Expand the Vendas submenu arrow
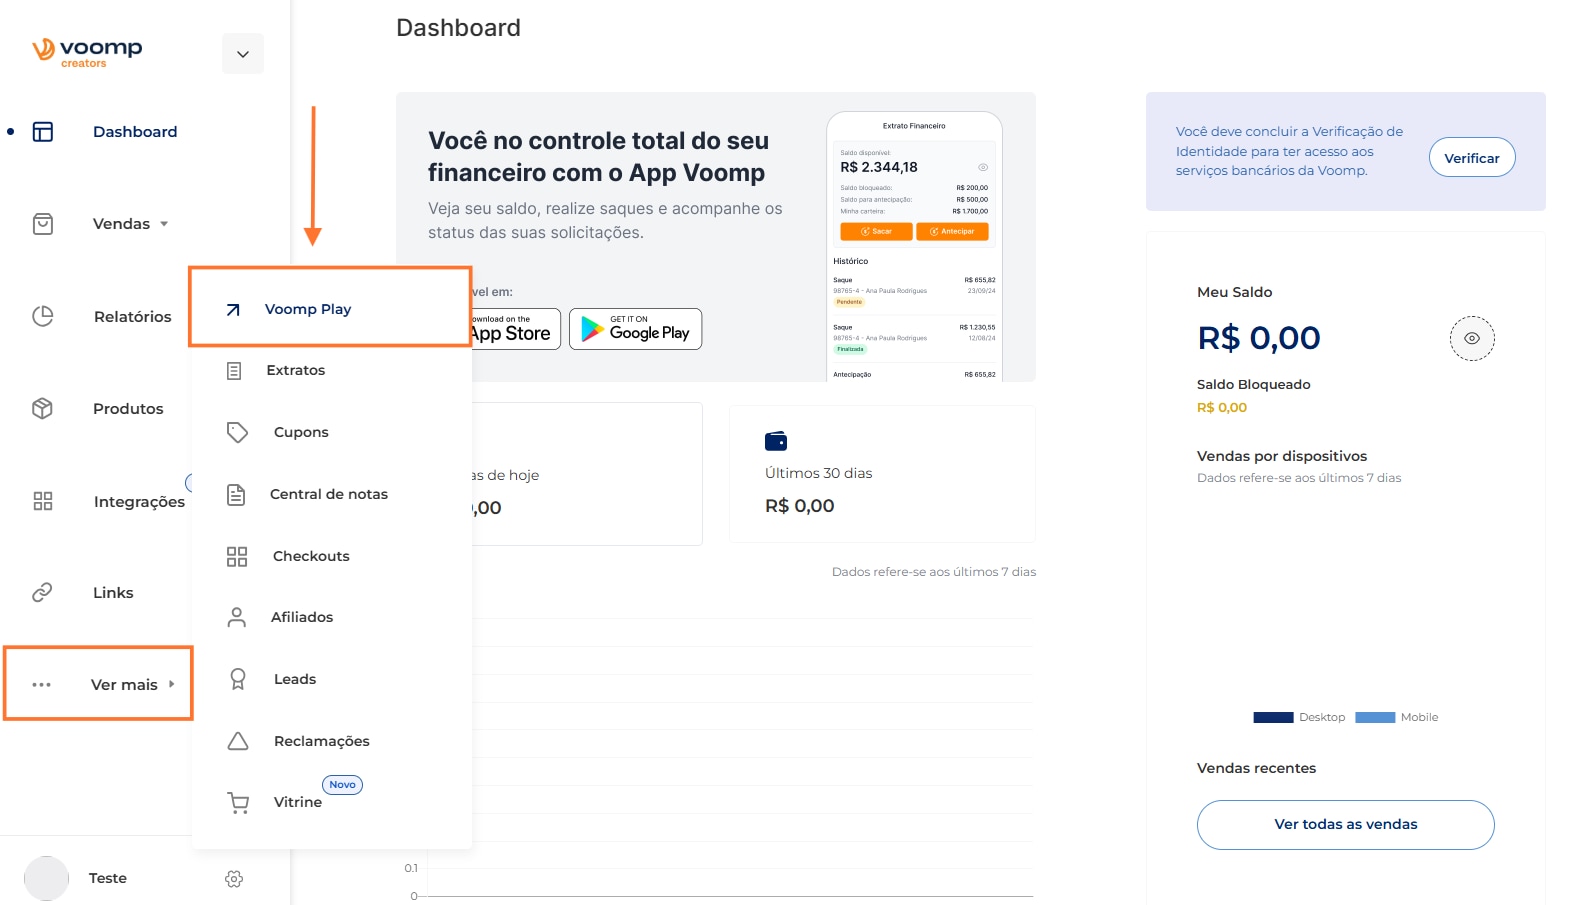This screenshot has width=1578, height=905. coord(164,224)
